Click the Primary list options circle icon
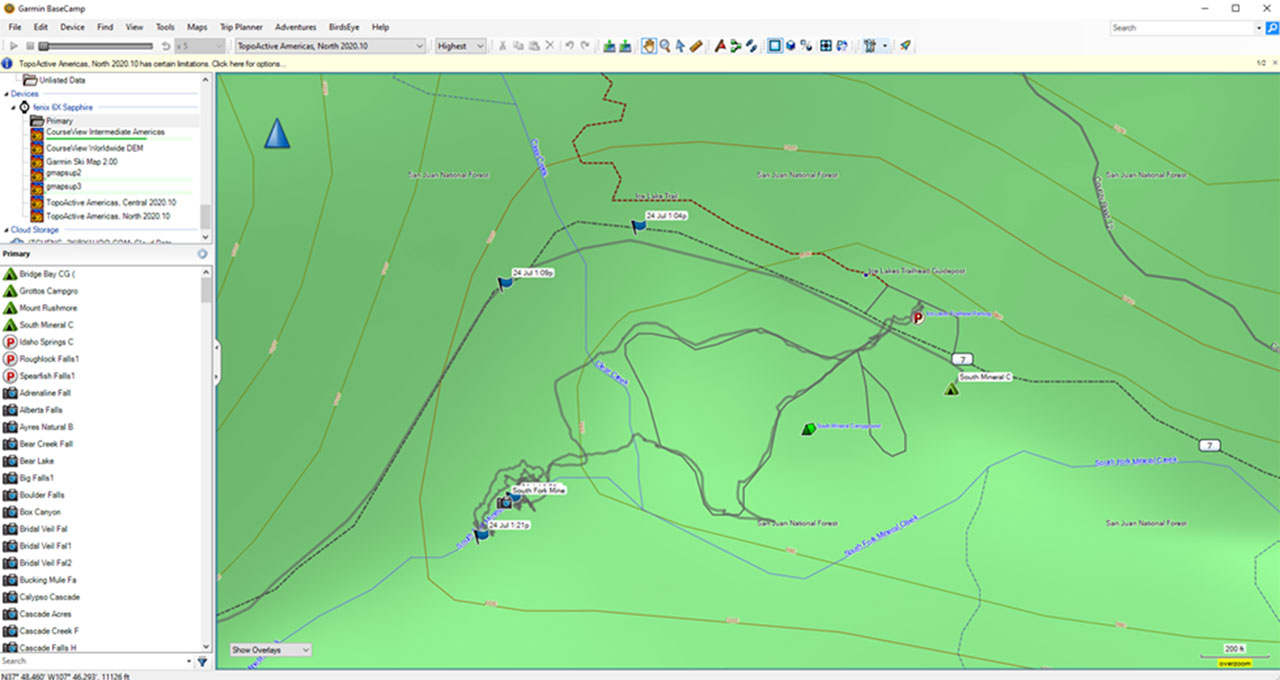 point(202,254)
